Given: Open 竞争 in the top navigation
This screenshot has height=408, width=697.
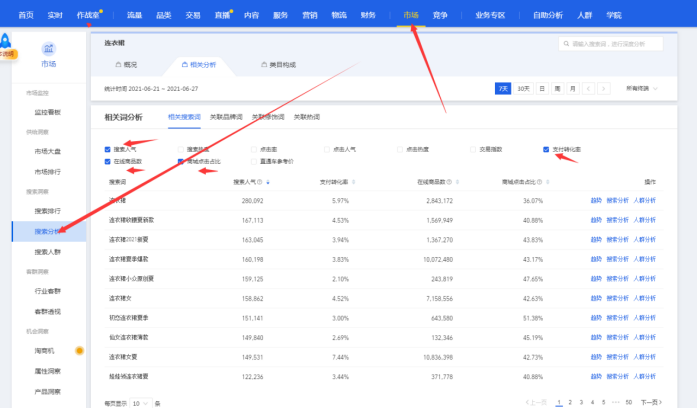Looking at the screenshot, I should coord(440,15).
